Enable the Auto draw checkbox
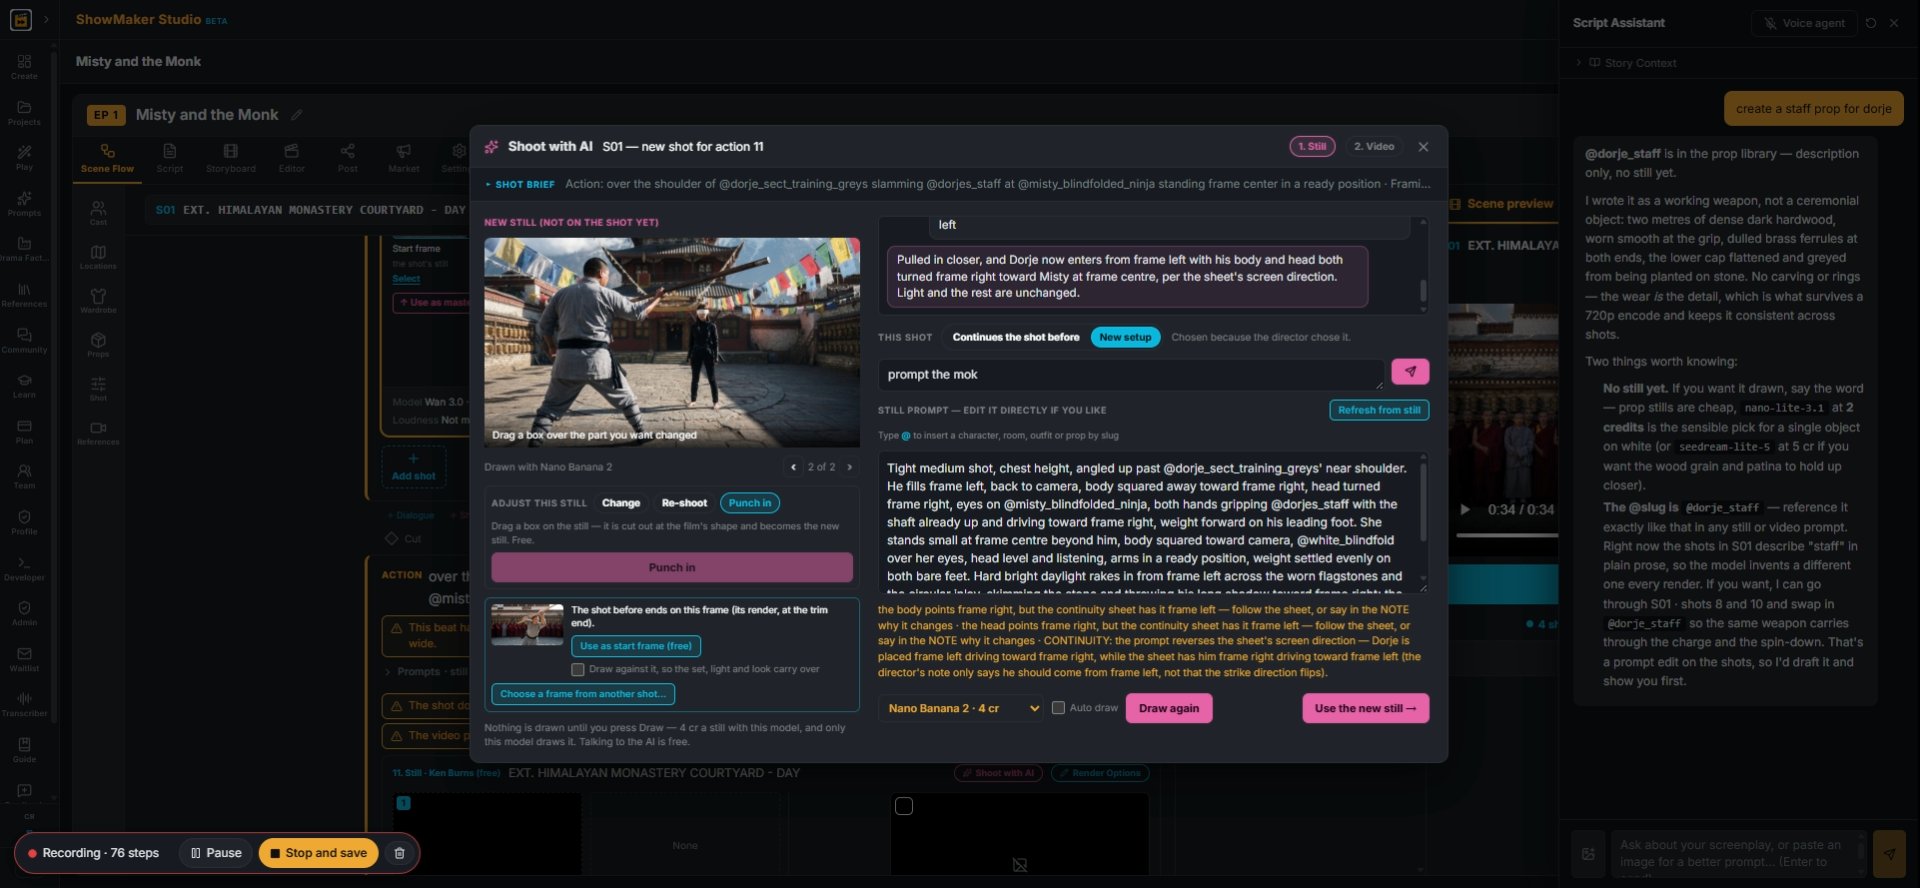The width and height of the screenshot is (1920, 888). click(x=1058, y=708)
